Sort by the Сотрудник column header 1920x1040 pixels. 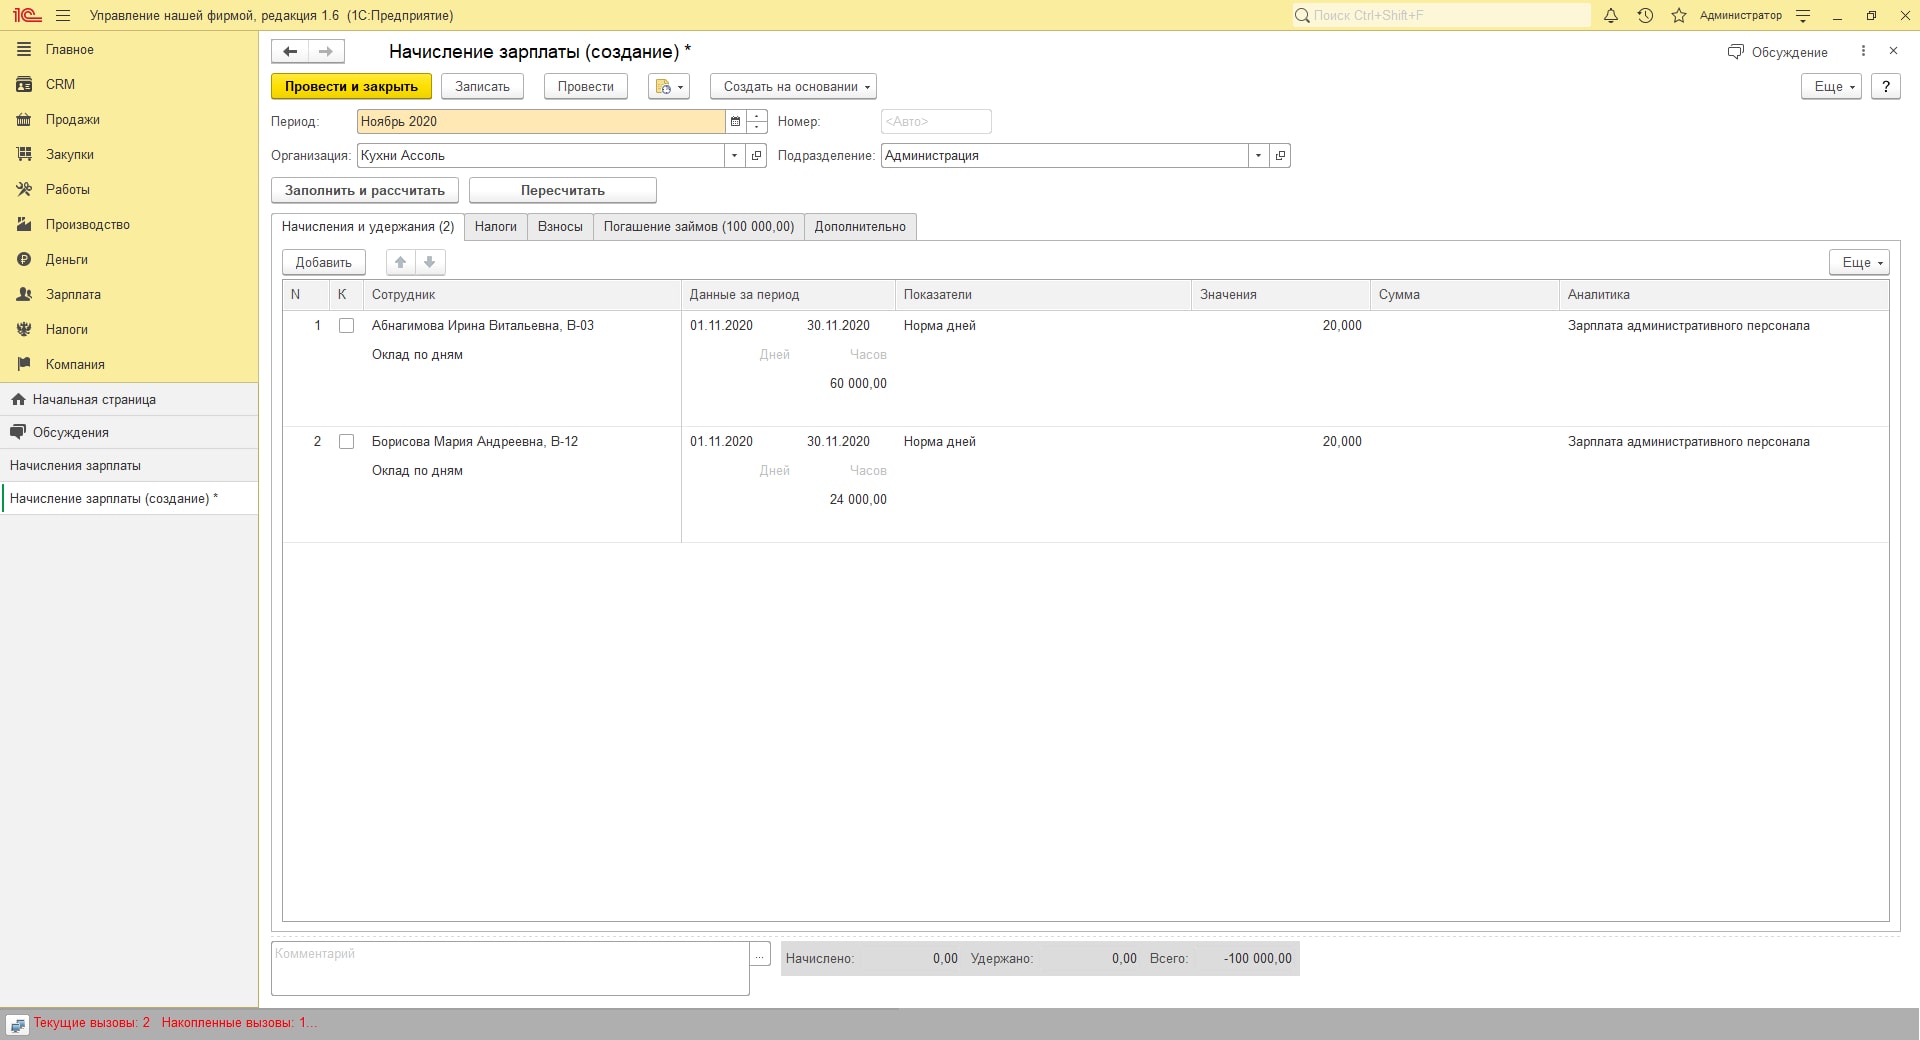(x=522, y=295)
